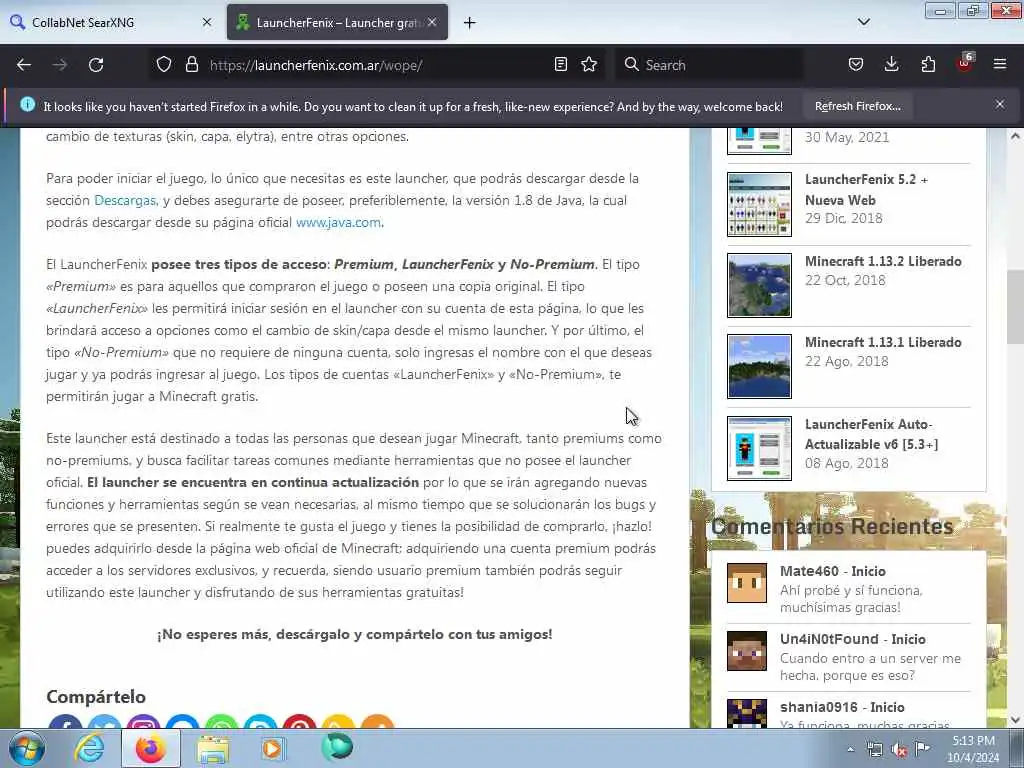Go back to the previous page
Image resolution: width=1024 pixels, height=768 pixels.
[x=24, y=65]
